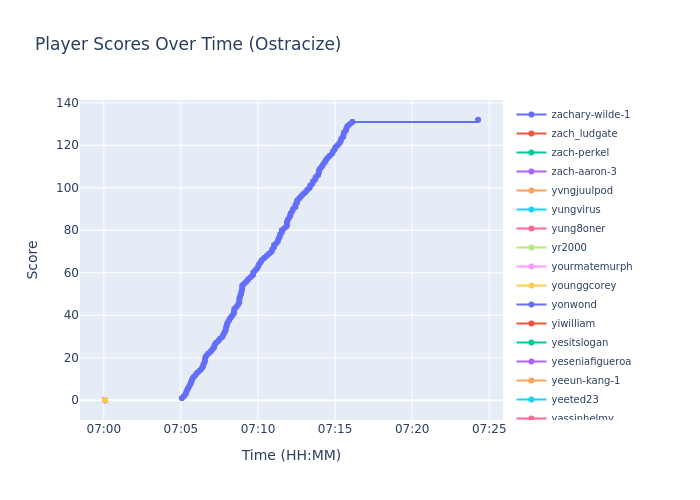Click the chart title Player Scores Over Time
This screenshot has height=500, width=700.
[x=188, y=45]
